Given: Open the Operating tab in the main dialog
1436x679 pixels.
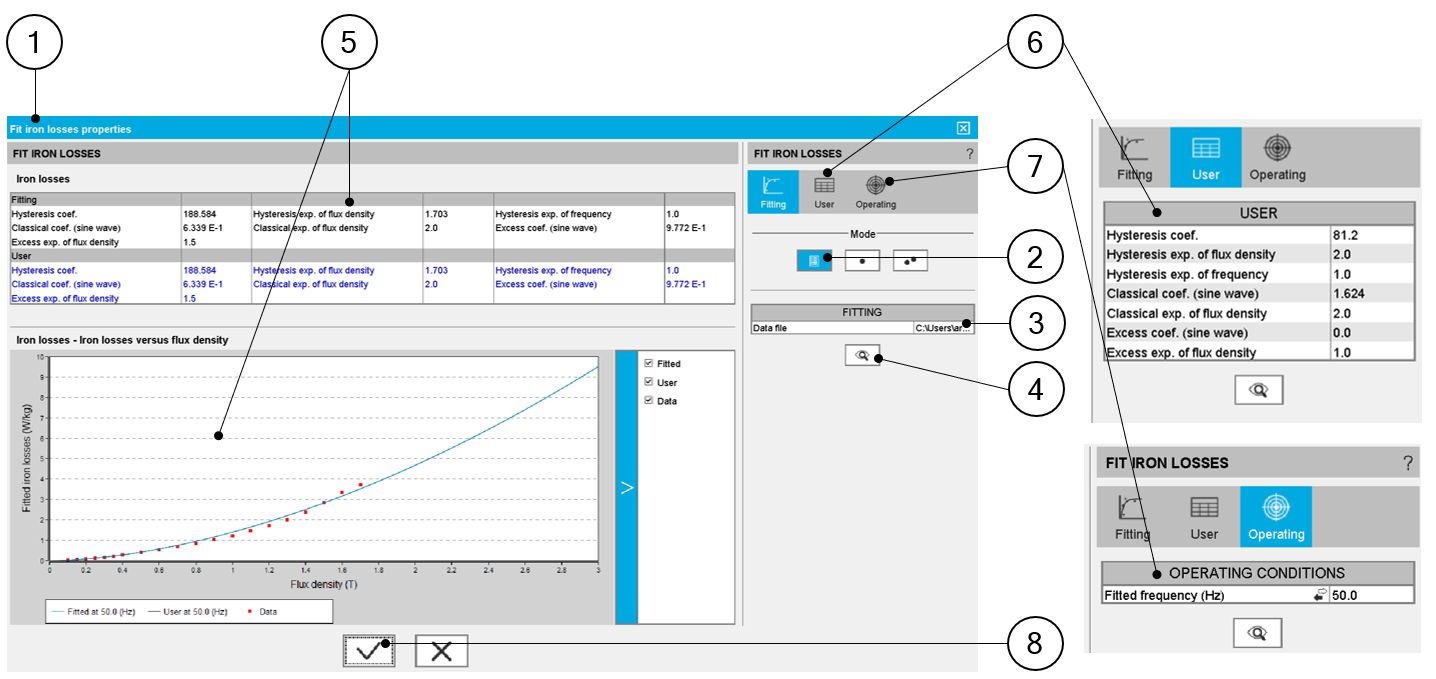Looking at the screenshot, I should click(x=875, y=191).
